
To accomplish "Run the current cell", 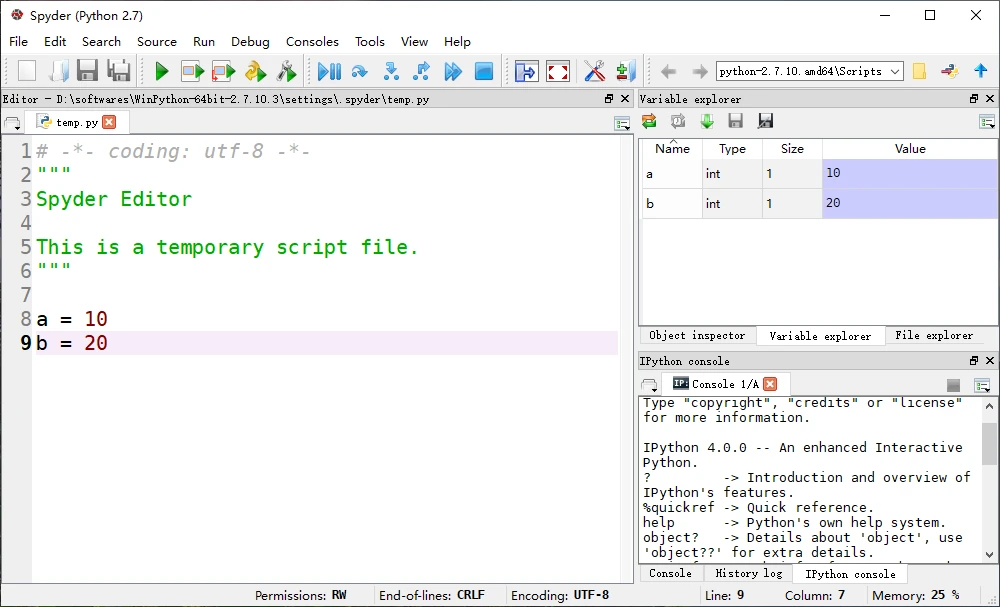I will [x=192, y=71].
